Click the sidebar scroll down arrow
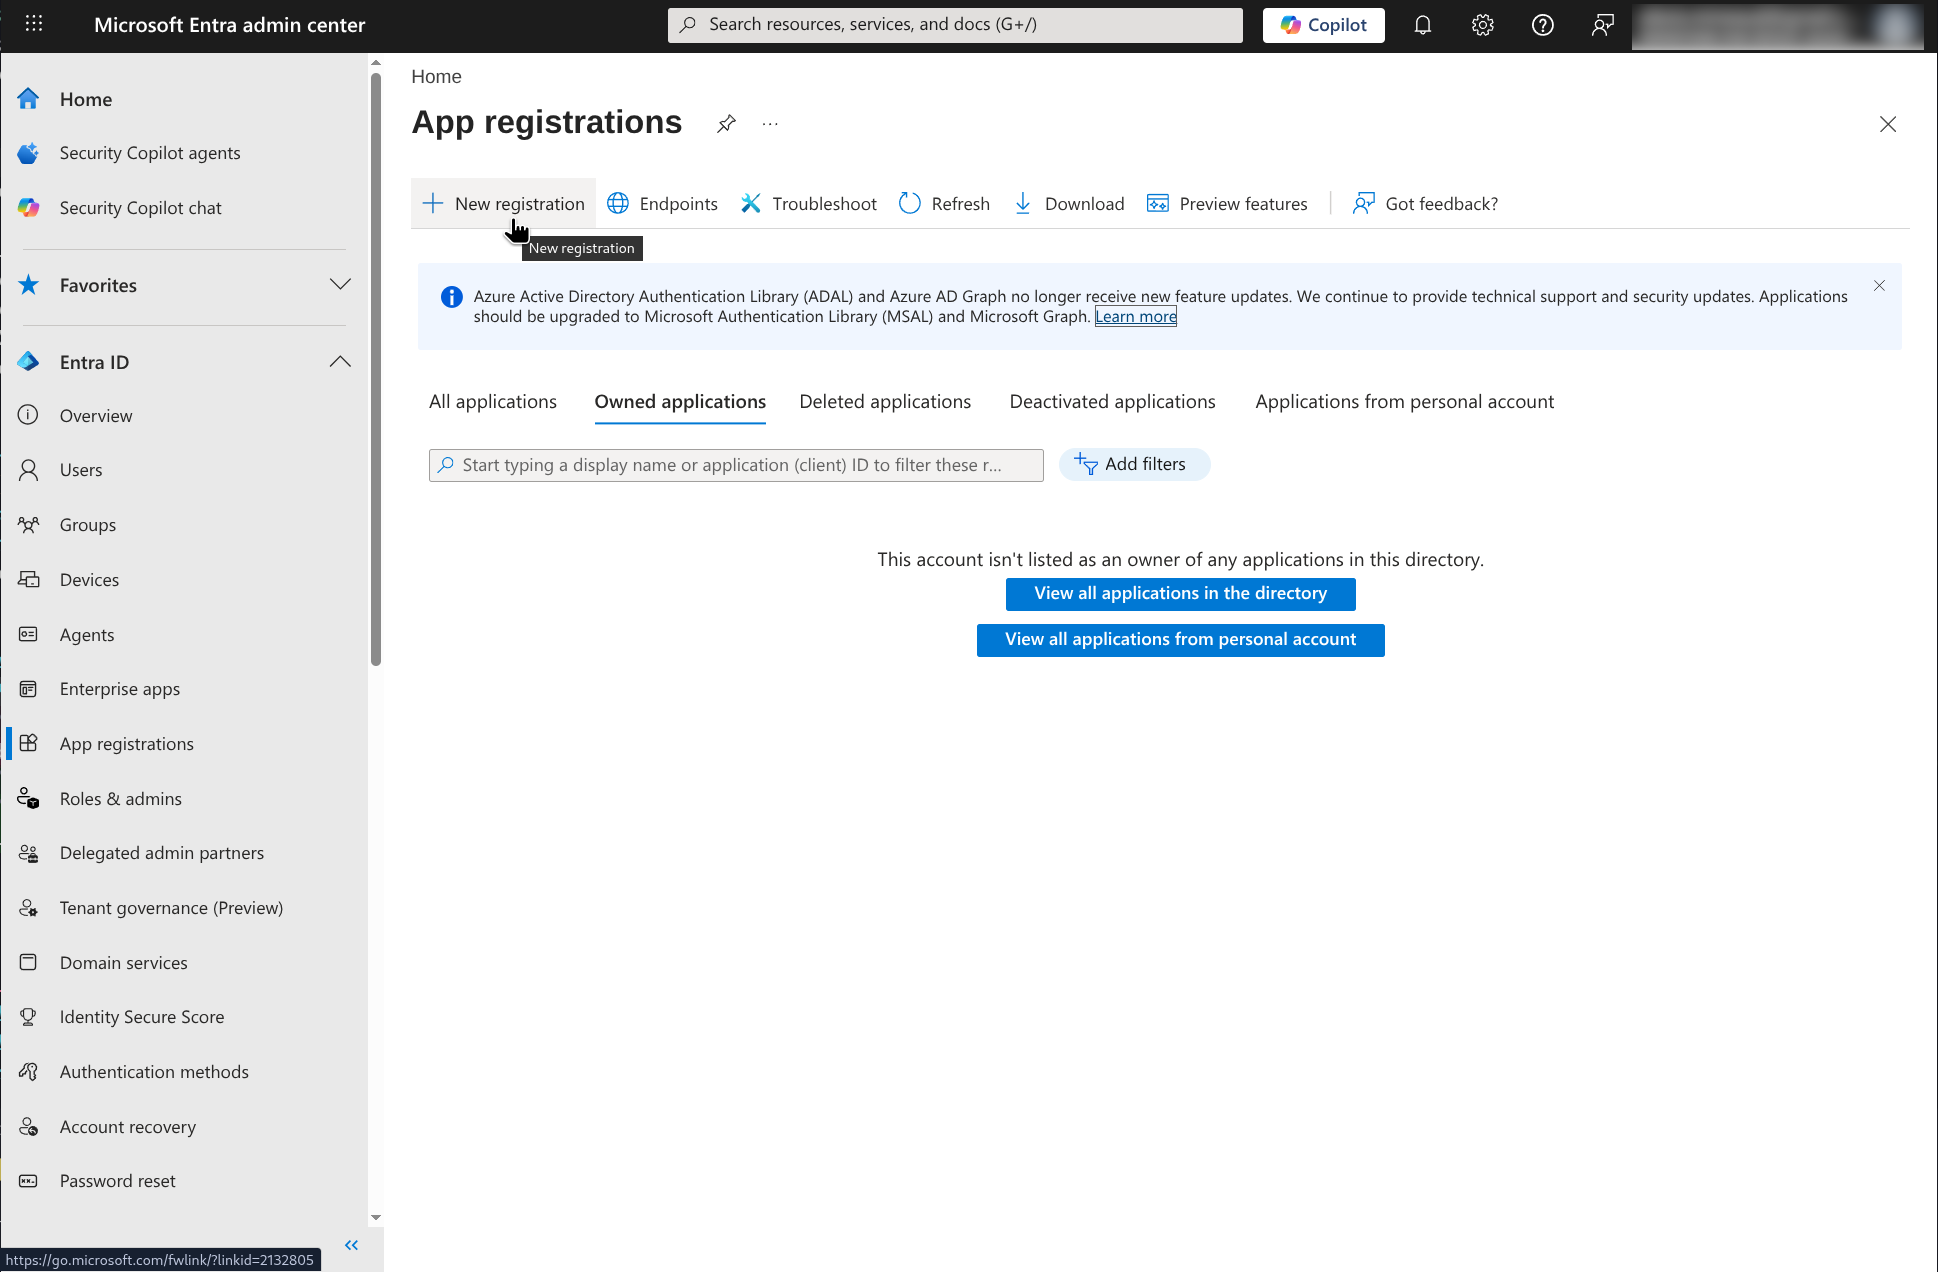Viewport: 1938px width, 1272px height. click(x=376, y=1218)
